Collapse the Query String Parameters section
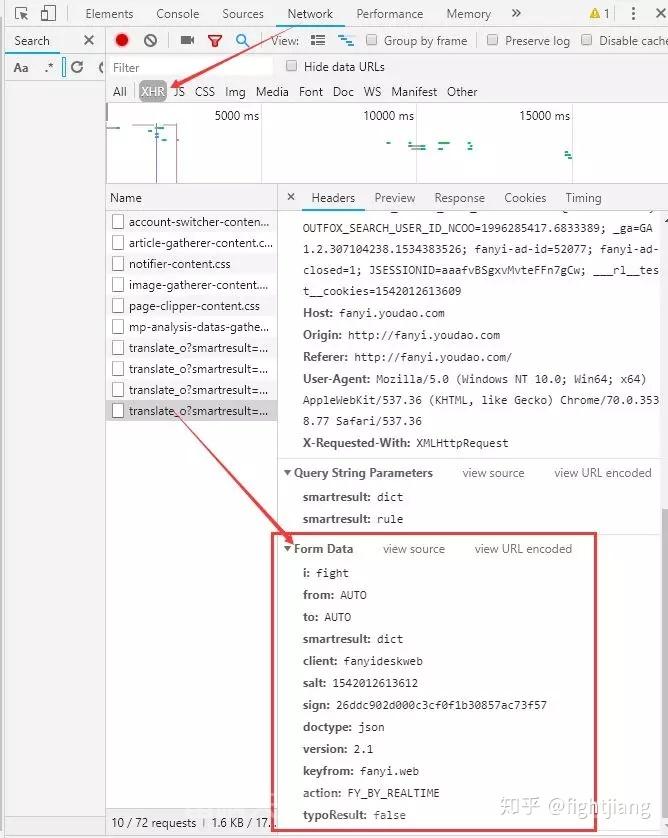 (288, 472)
